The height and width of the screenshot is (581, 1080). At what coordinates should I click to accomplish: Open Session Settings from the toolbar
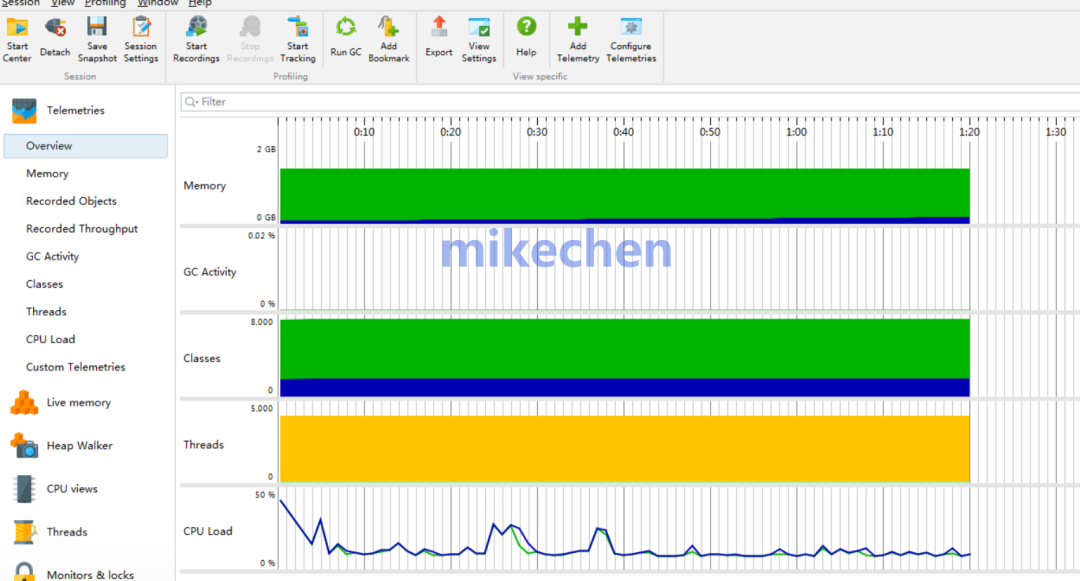pyautogui.click(x=141, y=28)
